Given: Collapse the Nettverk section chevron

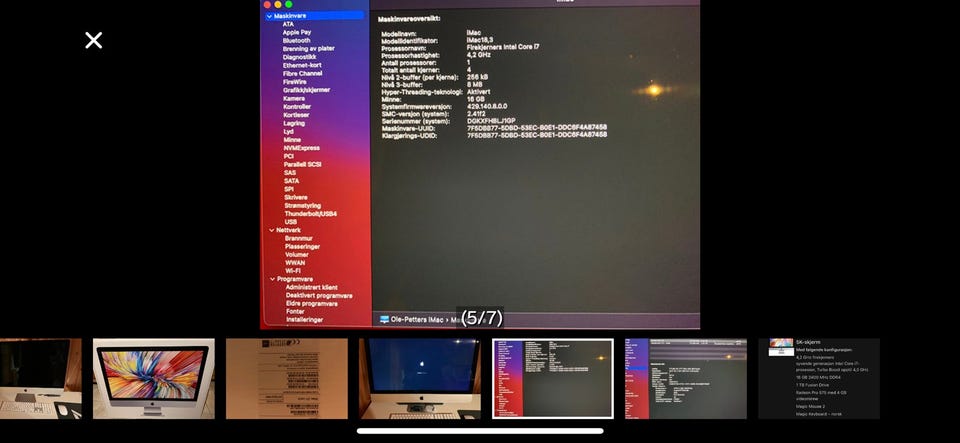Looking at the screenshot, I should pyautogui.click(x=272, y=230).
